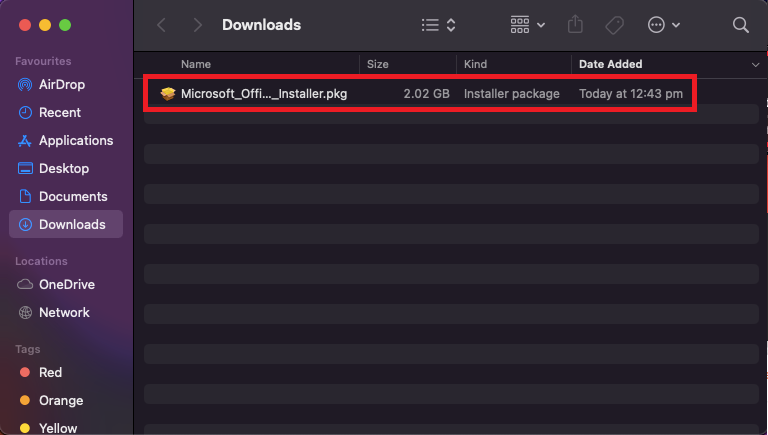This screenshot has height=435, width=768.
Task: Click the 'Downloads' window title
Action: click(x=262, y=25)
